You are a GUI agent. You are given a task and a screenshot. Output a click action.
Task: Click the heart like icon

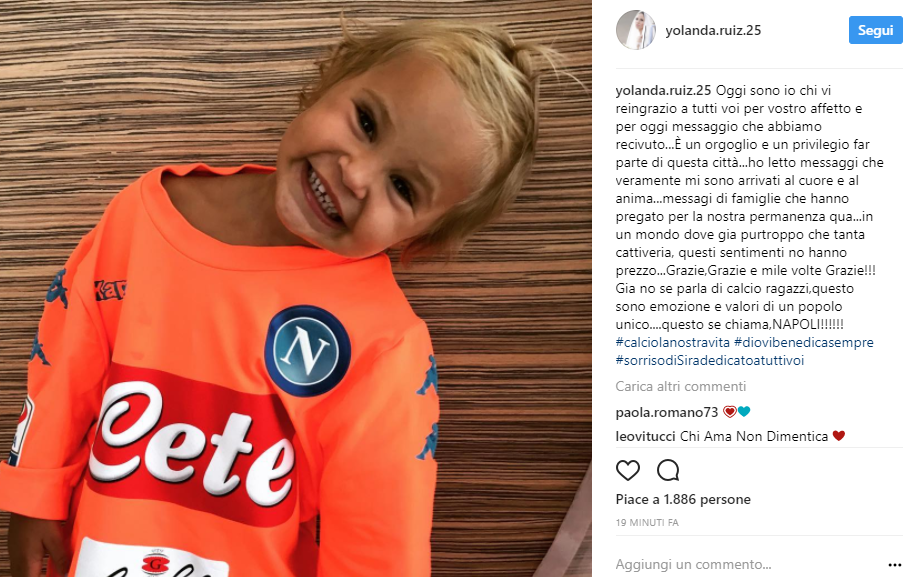(628, 471)
